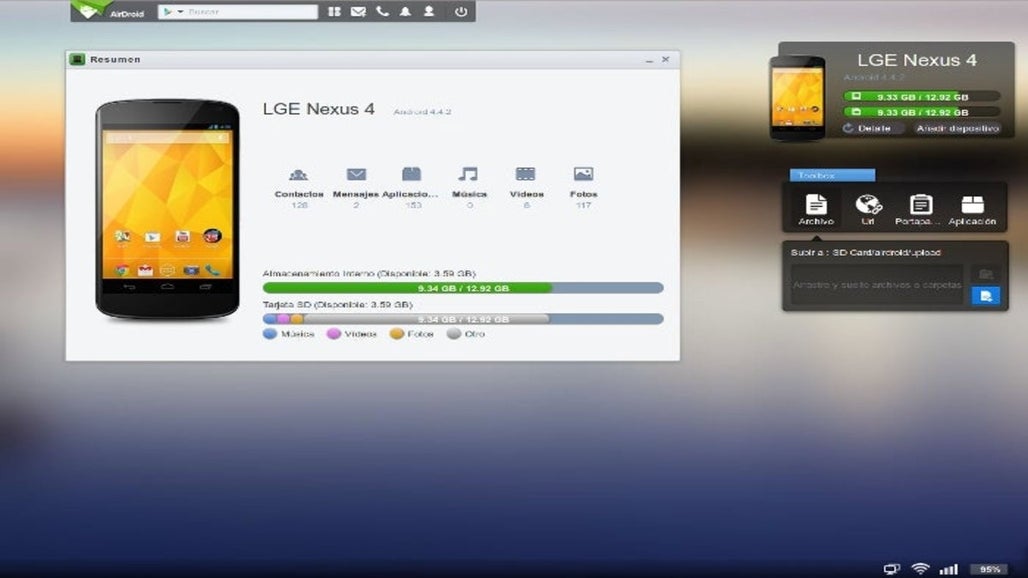Select Aplicación tool in Toolbox

pos(972,210)
